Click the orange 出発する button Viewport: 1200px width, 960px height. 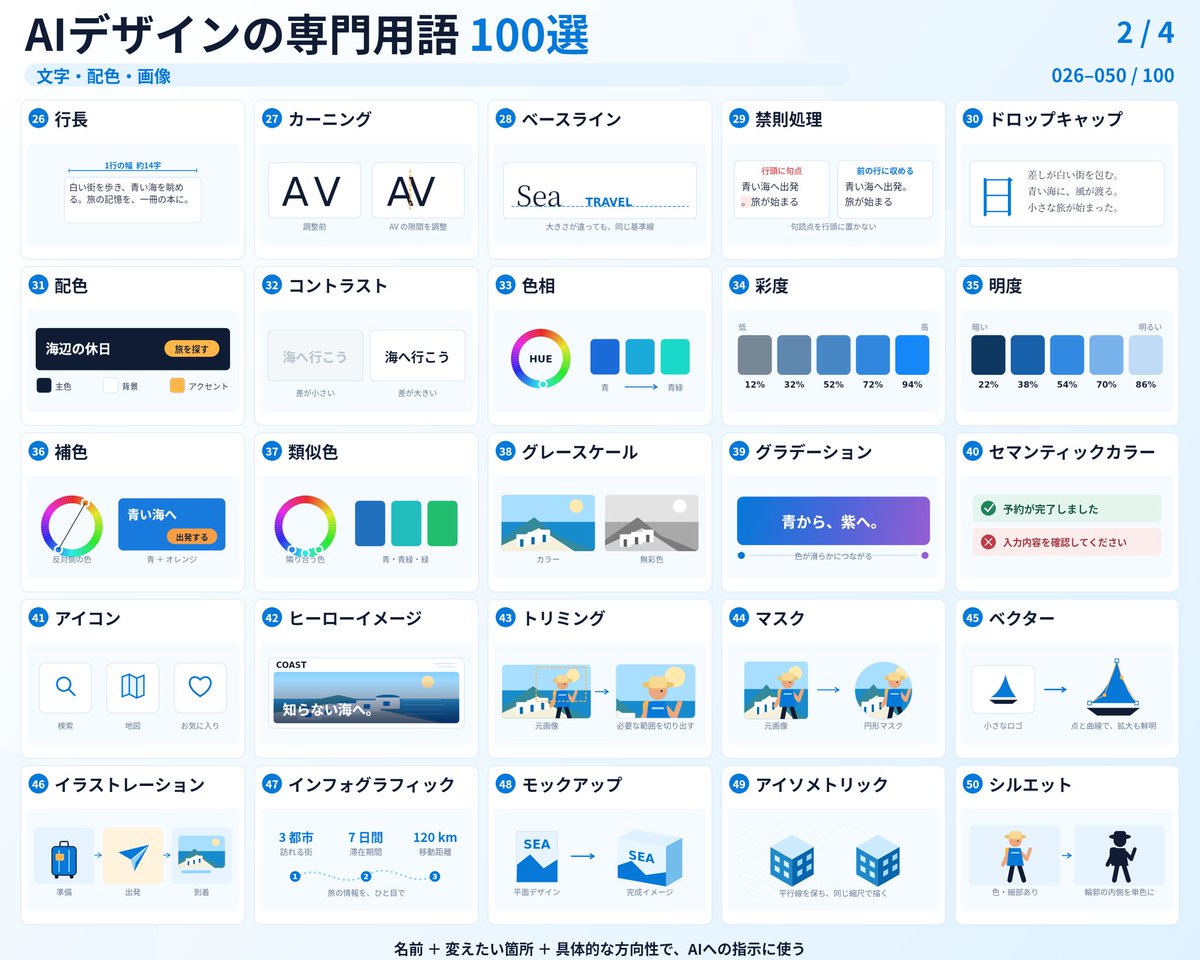[191, 537]
